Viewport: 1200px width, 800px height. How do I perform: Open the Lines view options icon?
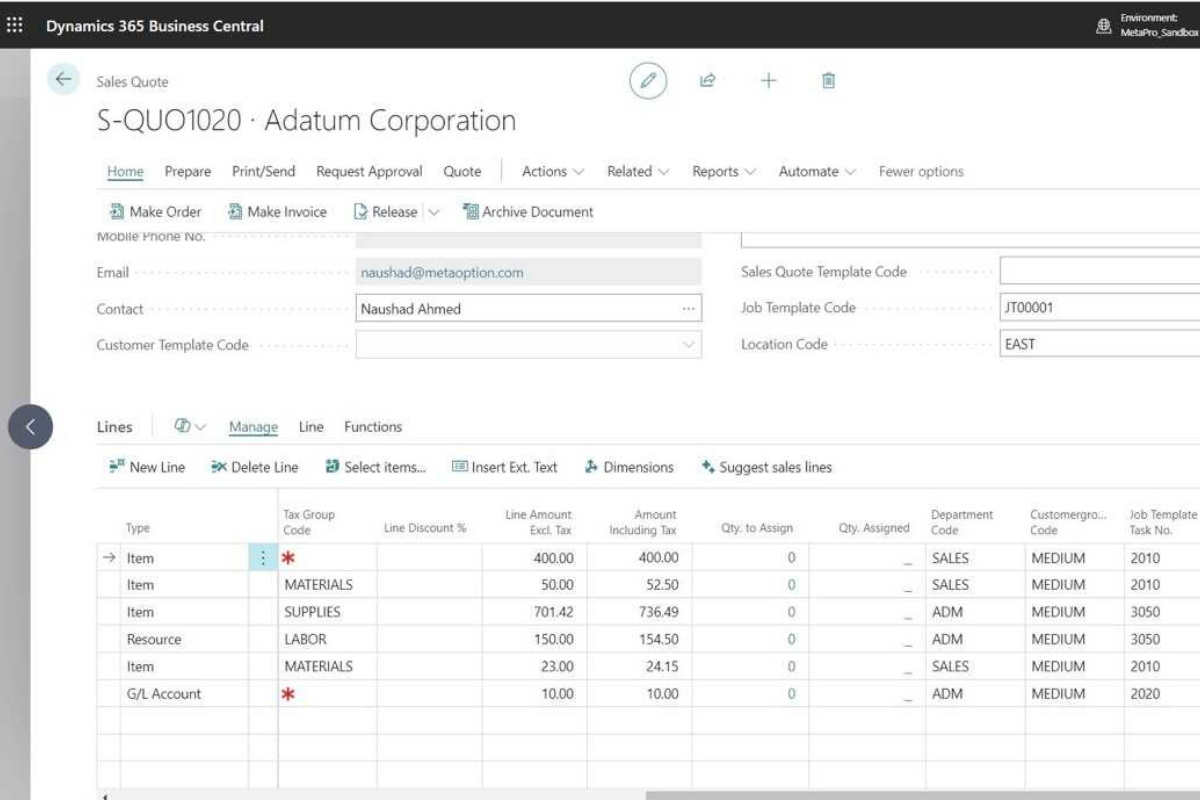[189, 427]
